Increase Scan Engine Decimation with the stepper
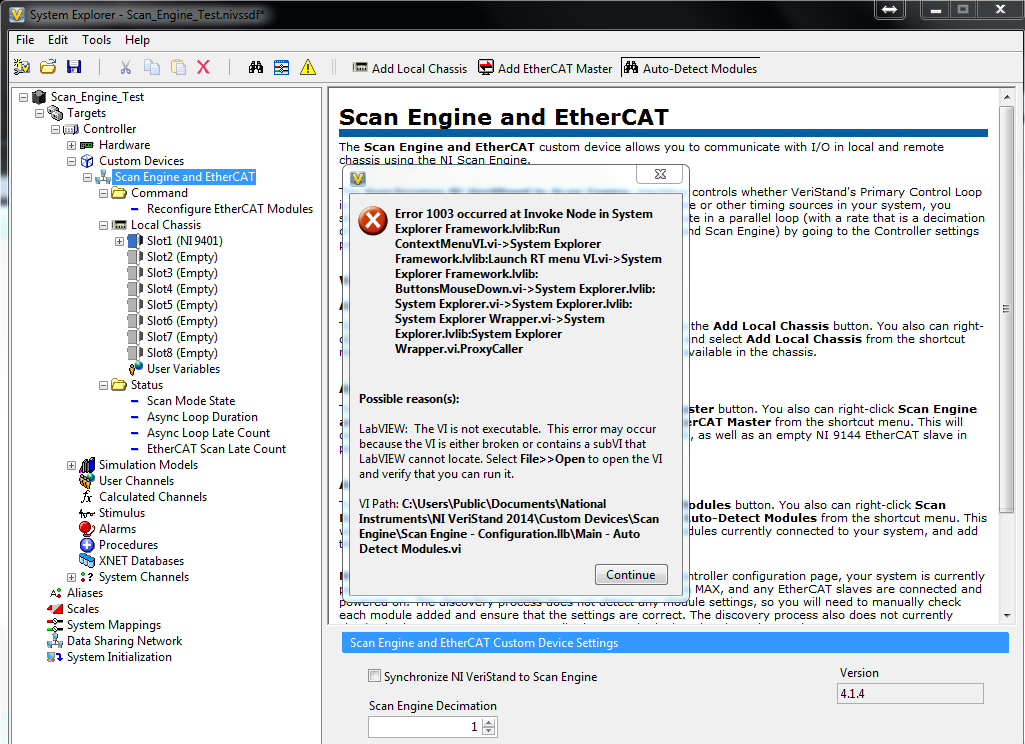Viewport: 1025px width, 744px height. [x=486, y=722]
